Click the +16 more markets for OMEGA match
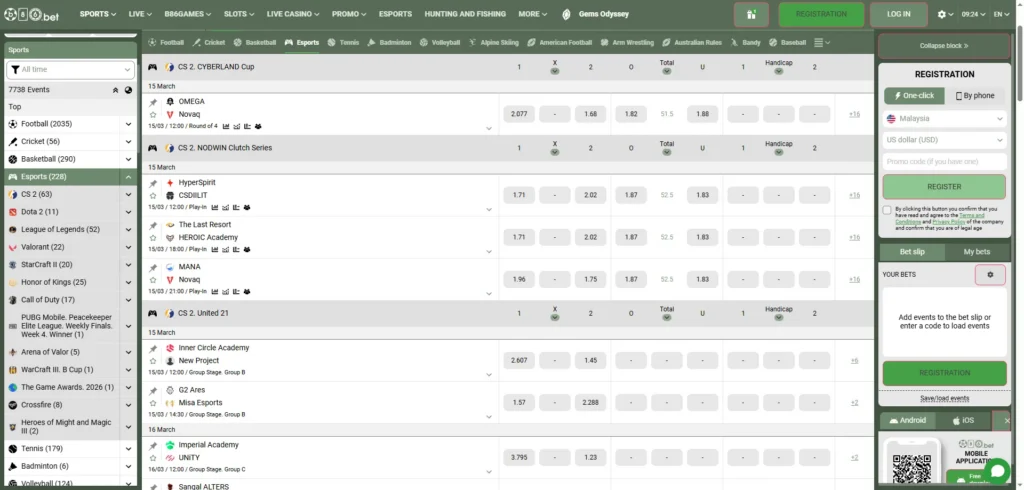The height and width of the screenshot is (490, 1024). coord(854,114)
